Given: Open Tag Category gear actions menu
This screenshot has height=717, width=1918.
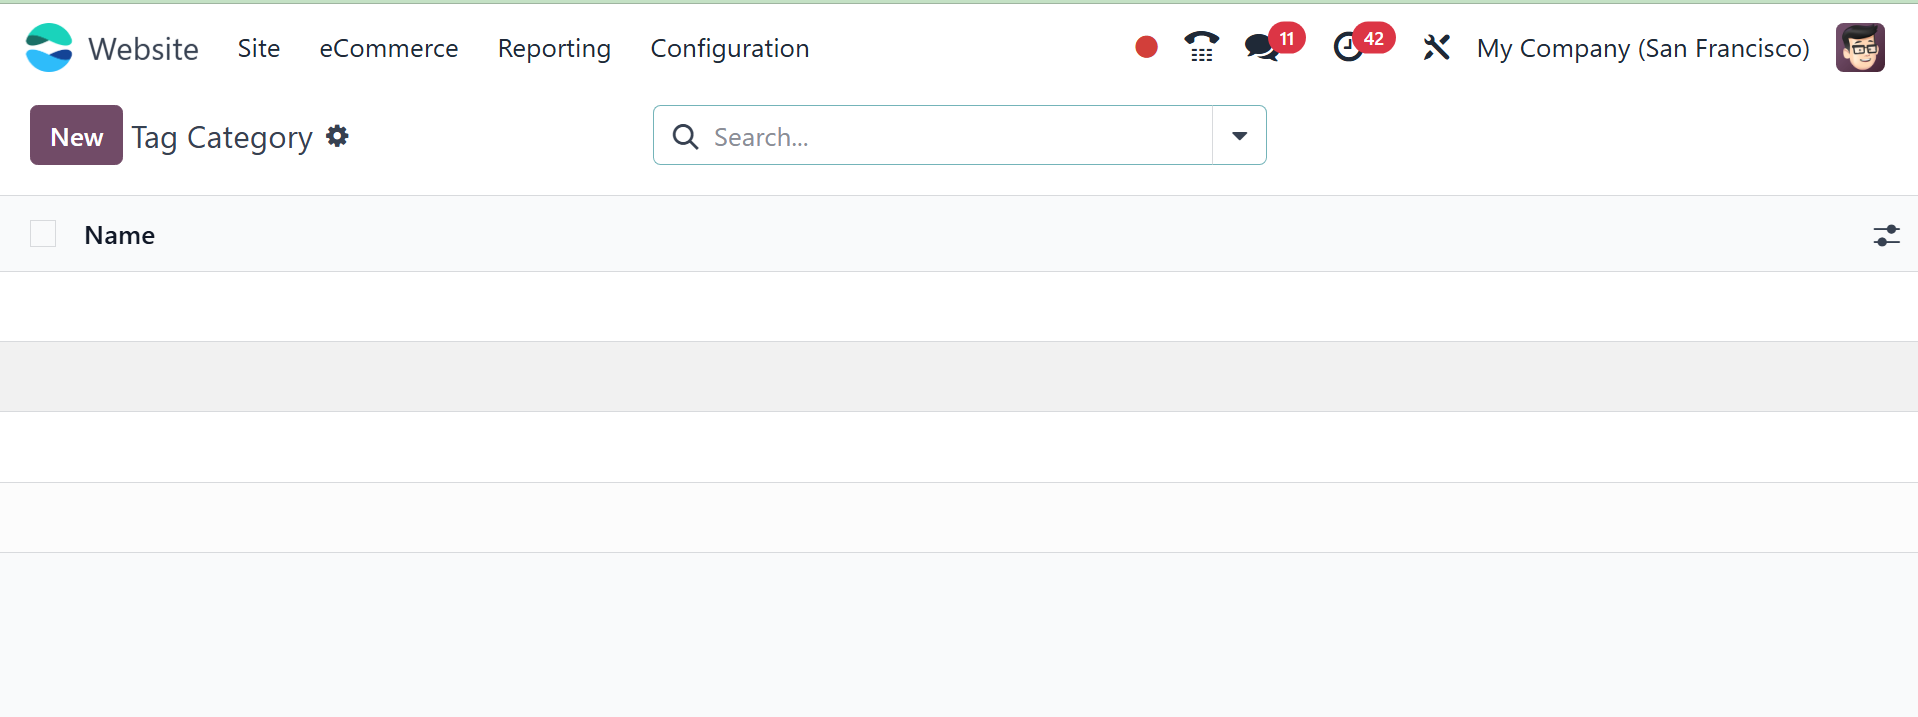Looking at the screenshot, I should [338, 136].
